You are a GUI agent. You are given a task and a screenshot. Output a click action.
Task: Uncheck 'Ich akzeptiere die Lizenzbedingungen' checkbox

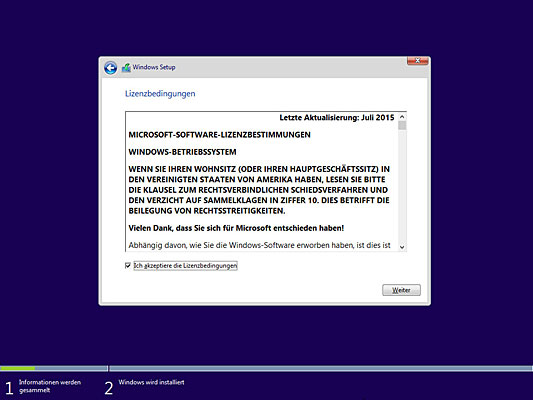click(128, 265)
